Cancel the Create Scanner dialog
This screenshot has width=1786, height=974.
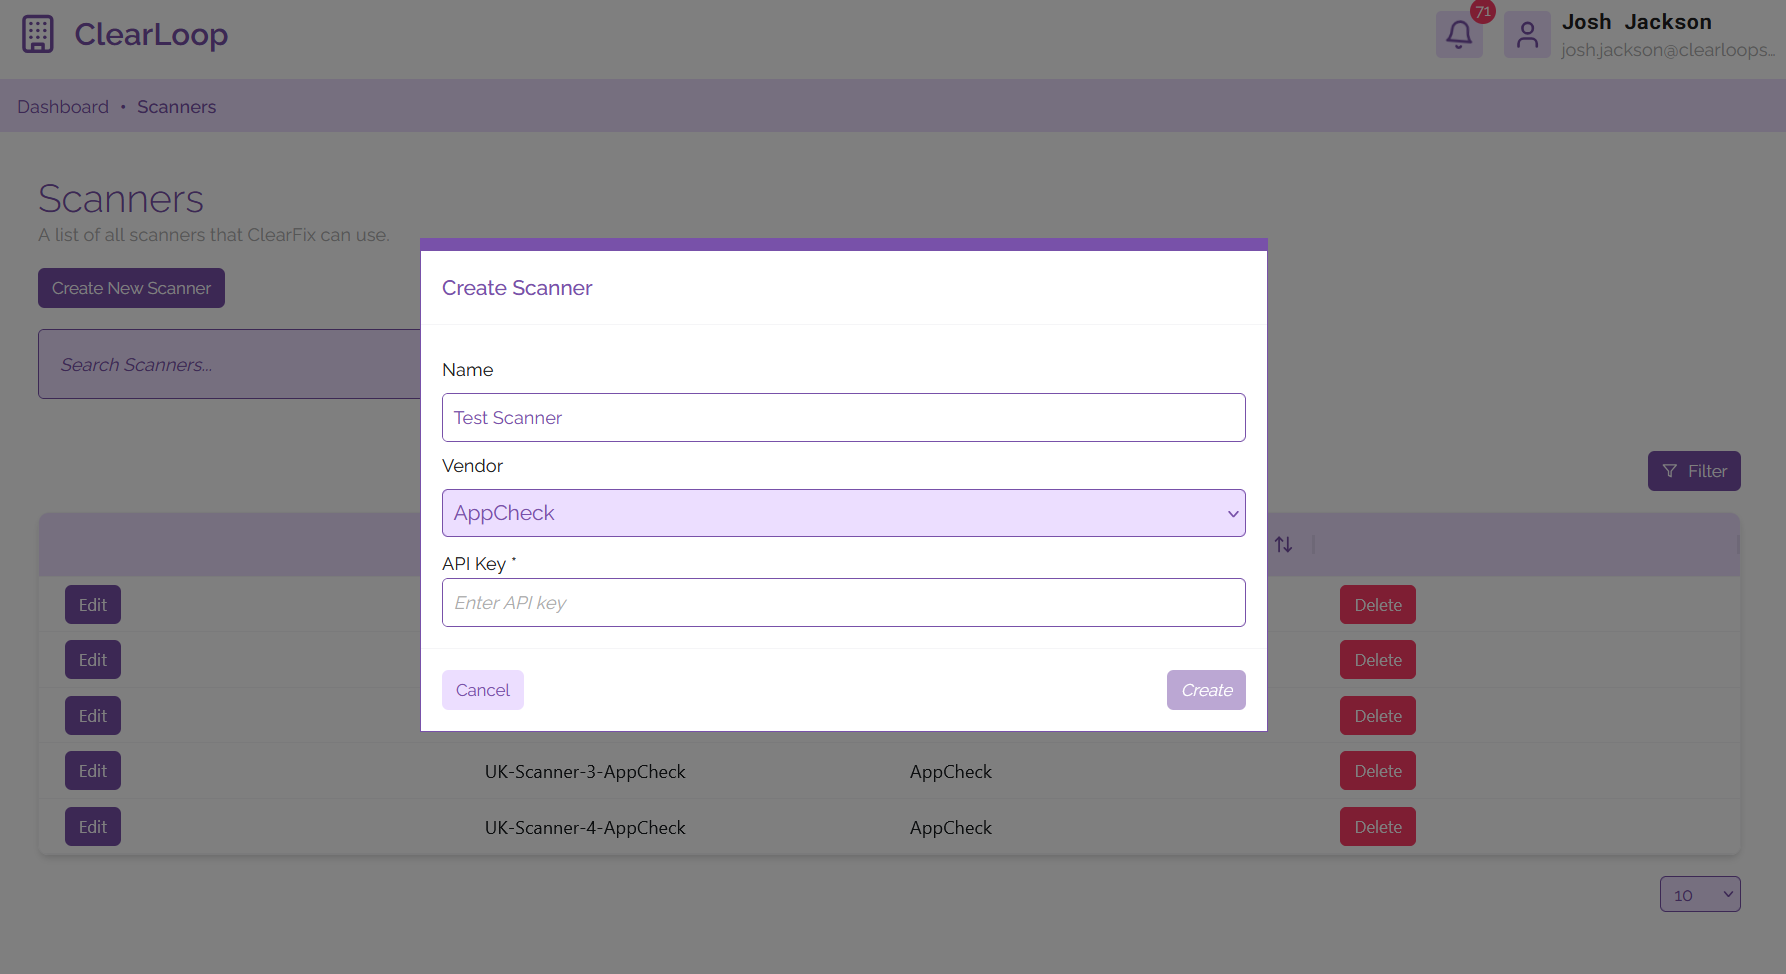click(482, 690)
